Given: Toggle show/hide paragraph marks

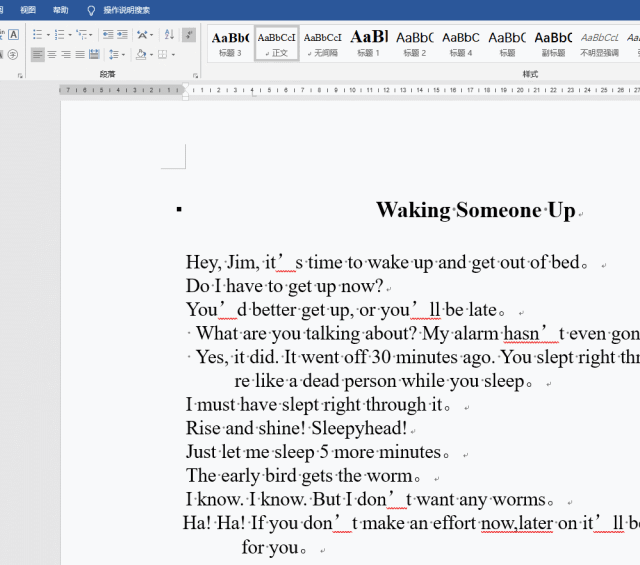Looking at the screenshot, I should pyautogui.click(x=189, y=34).
